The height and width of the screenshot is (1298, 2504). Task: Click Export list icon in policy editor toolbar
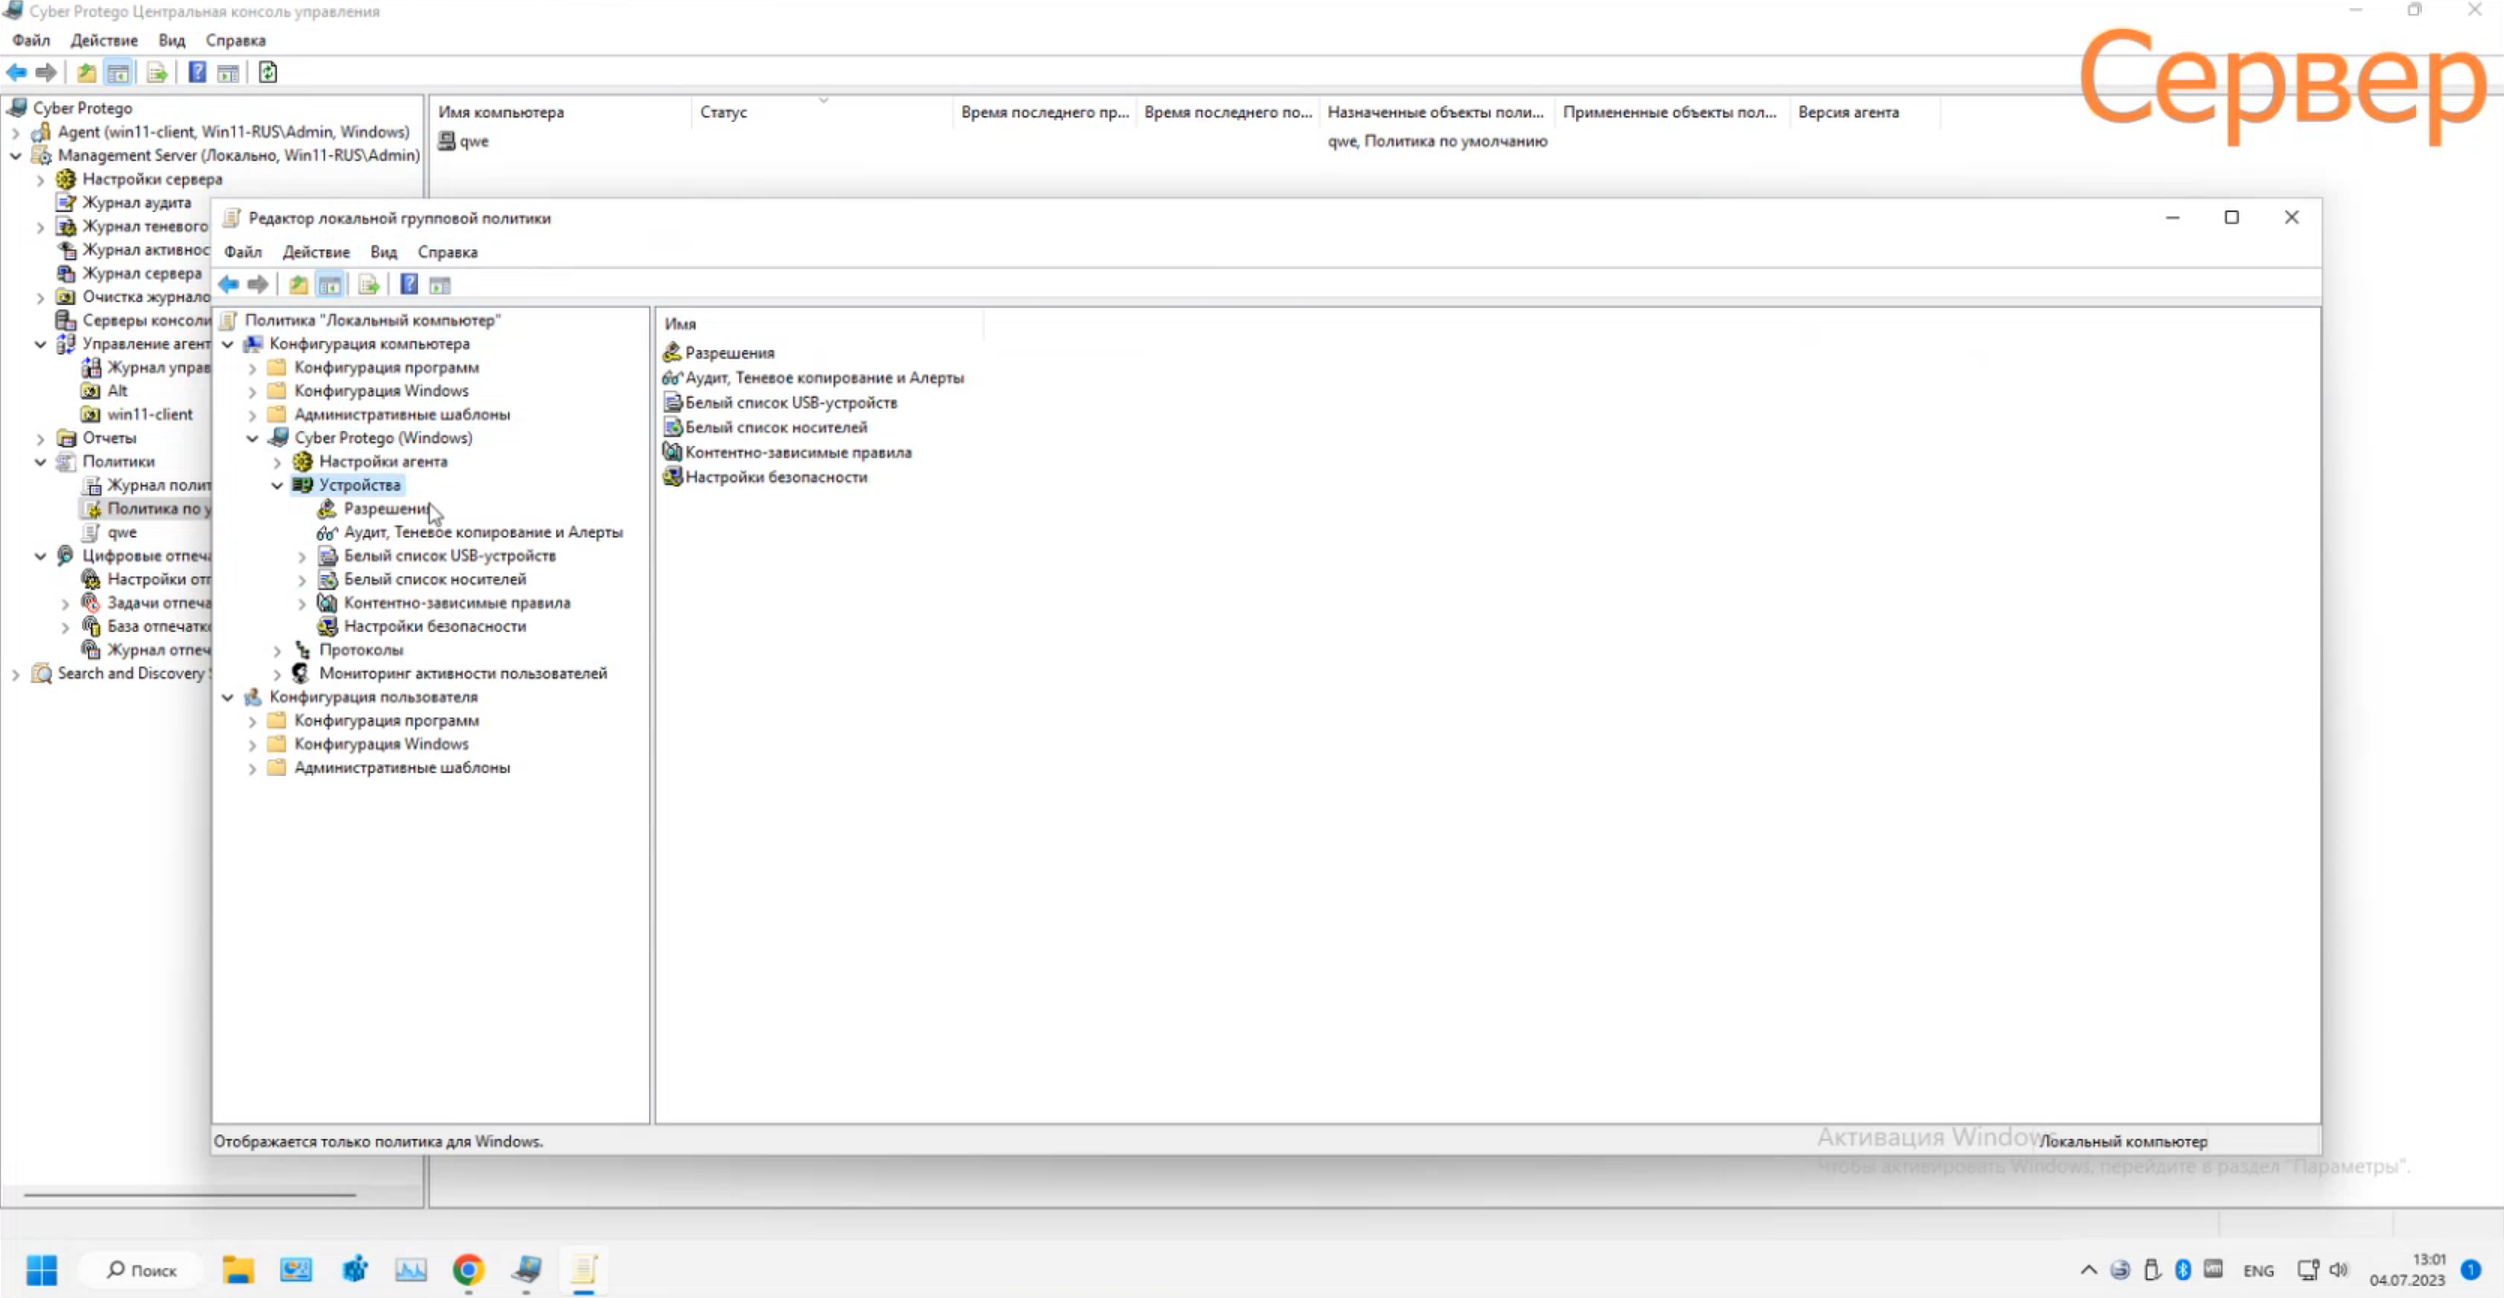point(369,285)
